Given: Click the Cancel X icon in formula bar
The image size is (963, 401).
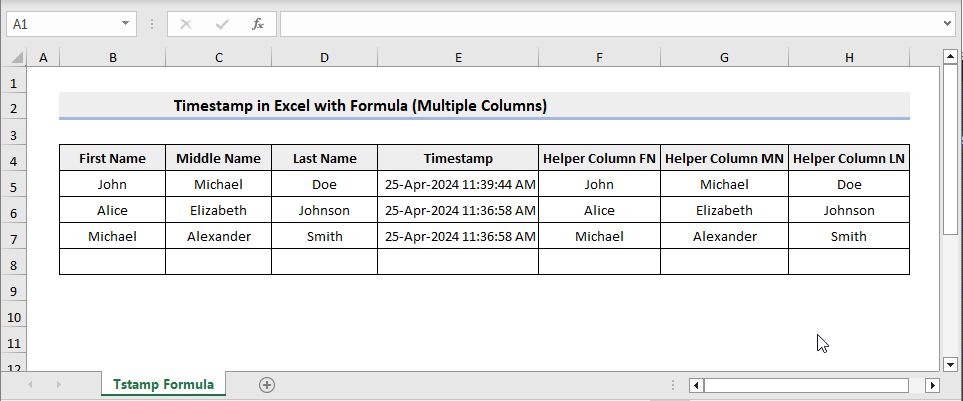Looking at the screenshot, I should (x=186, y=23).
